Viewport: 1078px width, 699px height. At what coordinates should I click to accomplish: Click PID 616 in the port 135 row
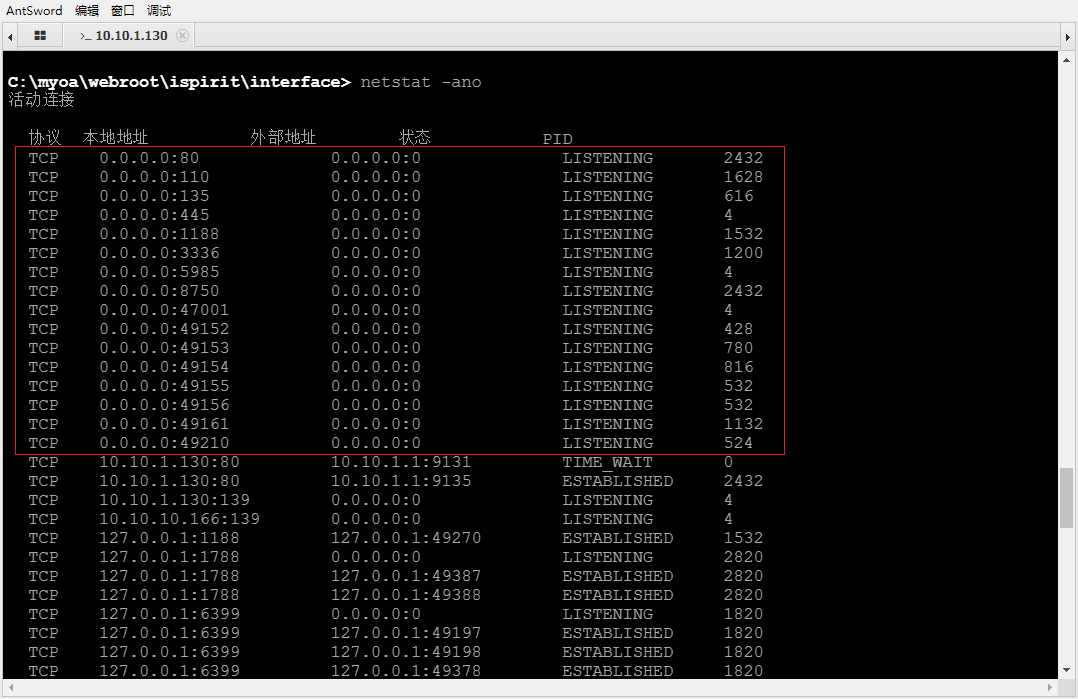click(x=738, y=196)
